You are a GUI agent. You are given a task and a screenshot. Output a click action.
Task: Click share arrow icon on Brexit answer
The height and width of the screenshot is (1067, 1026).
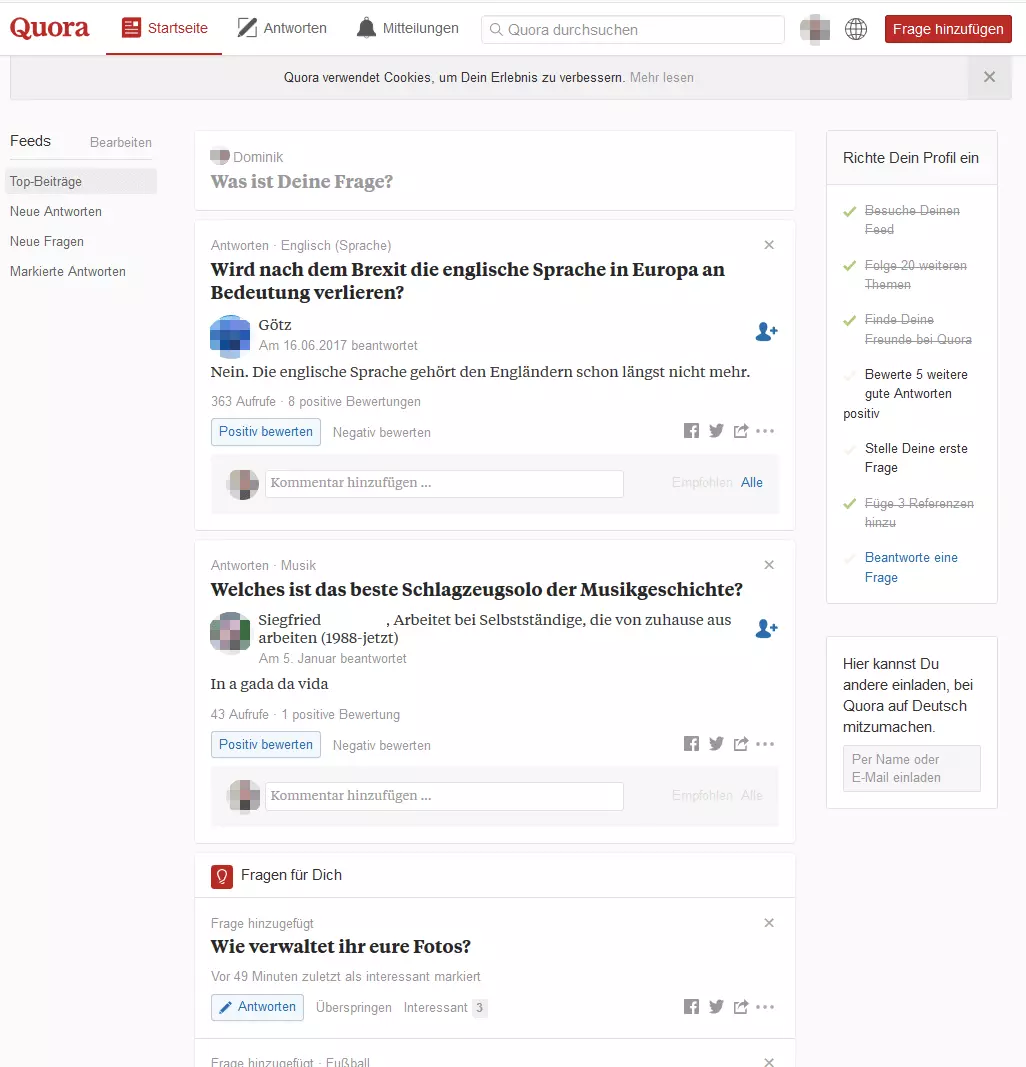click(741, 431)
